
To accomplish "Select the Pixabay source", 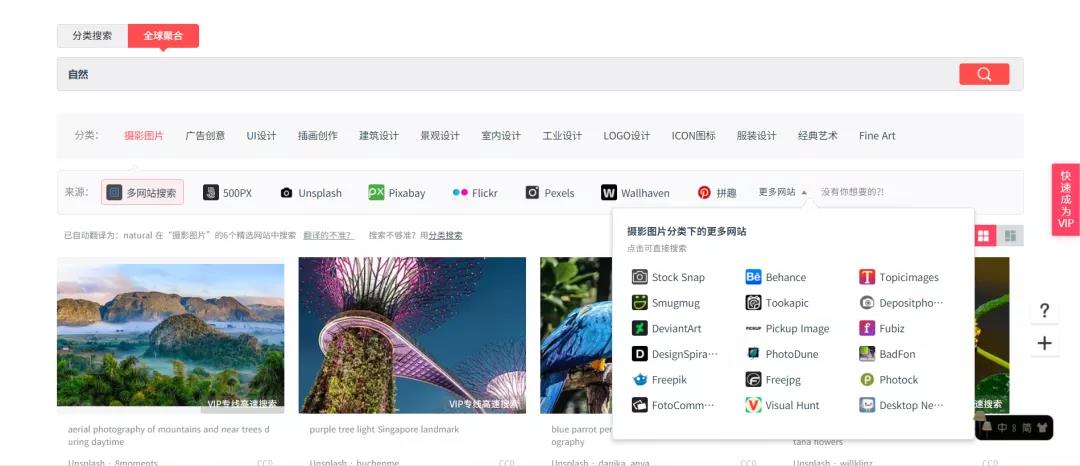I will tap(396, 193).
